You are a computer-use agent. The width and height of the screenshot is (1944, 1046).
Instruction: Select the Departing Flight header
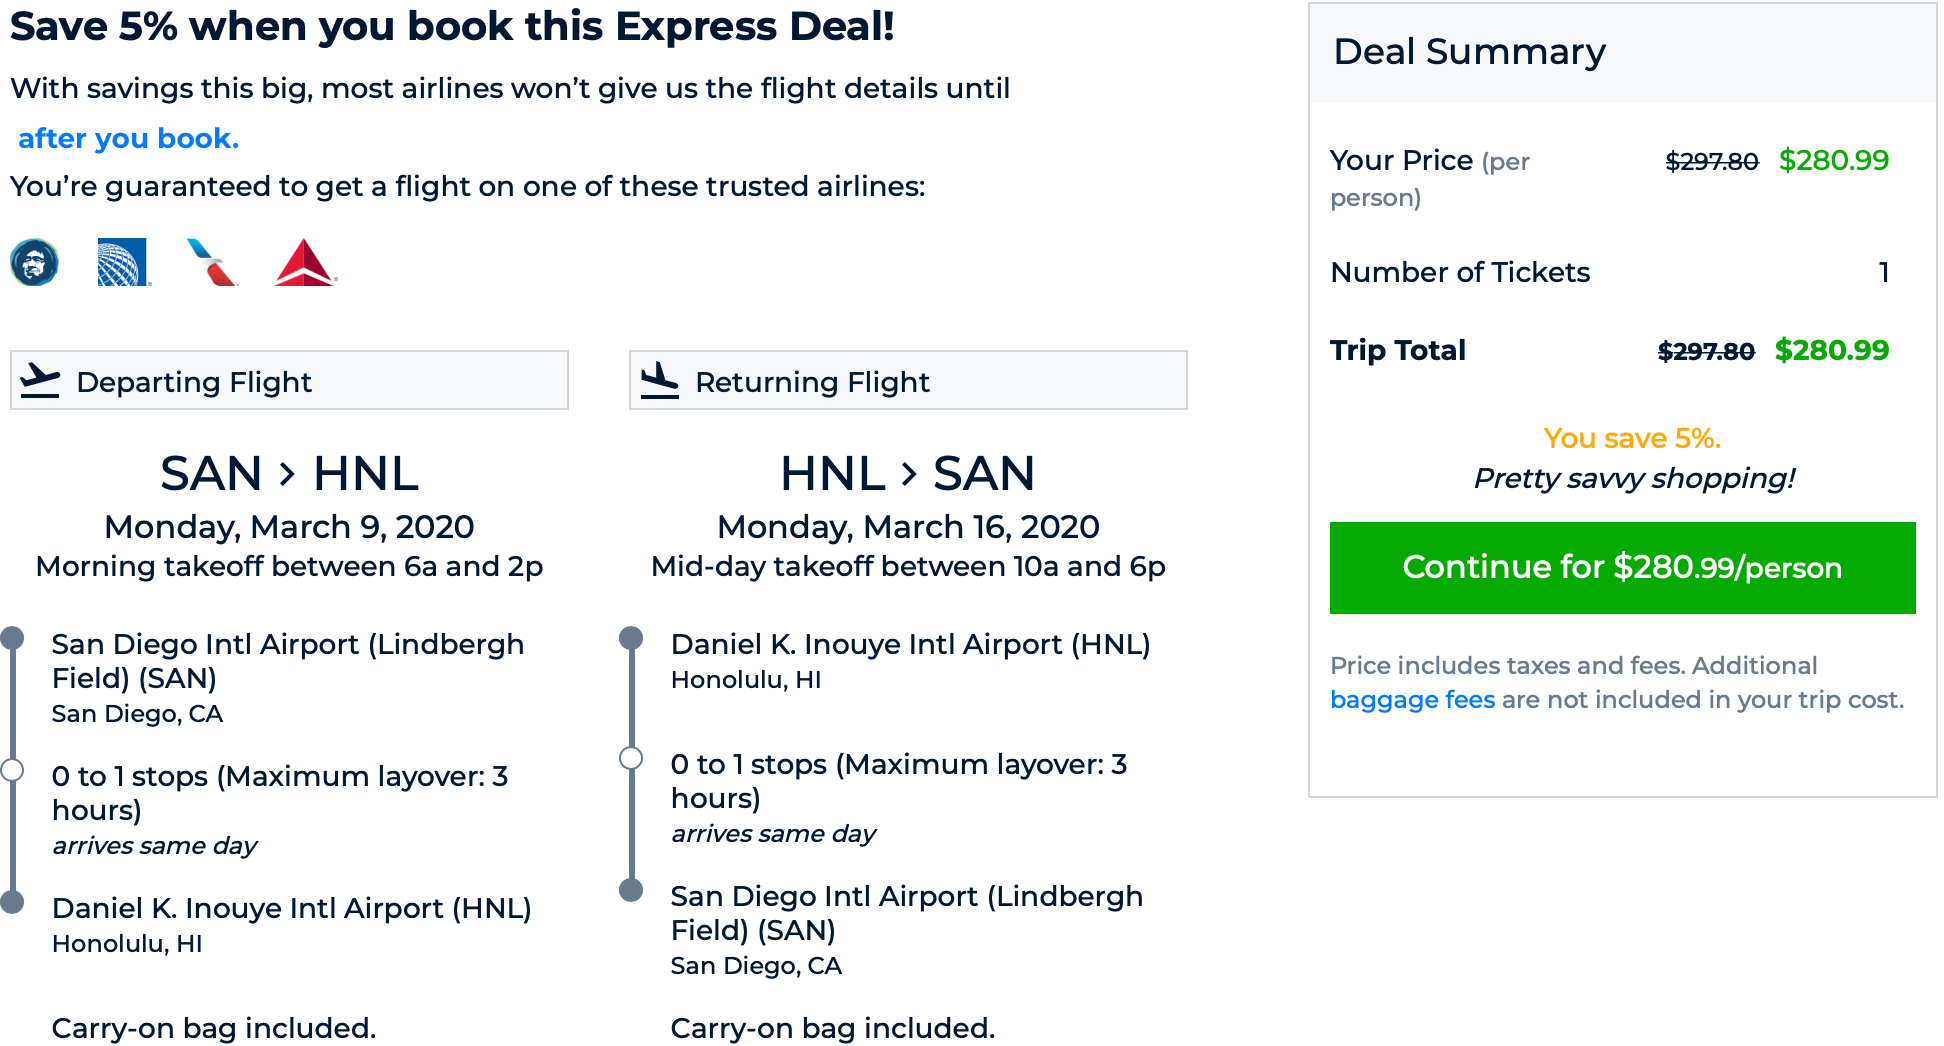pyautogui.click(x=289, y=381)
